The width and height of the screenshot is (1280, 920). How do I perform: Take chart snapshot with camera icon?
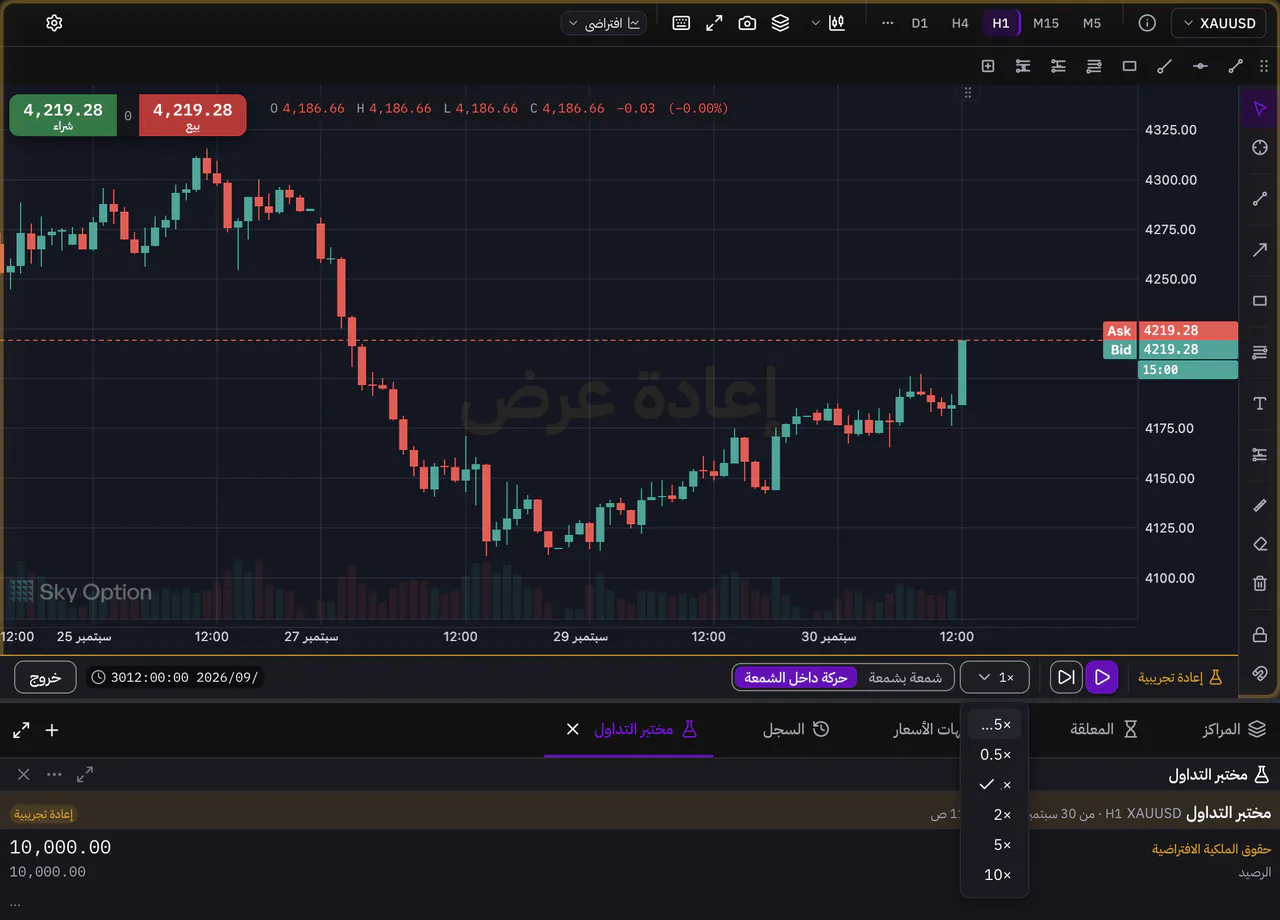(x=747, y=23)
